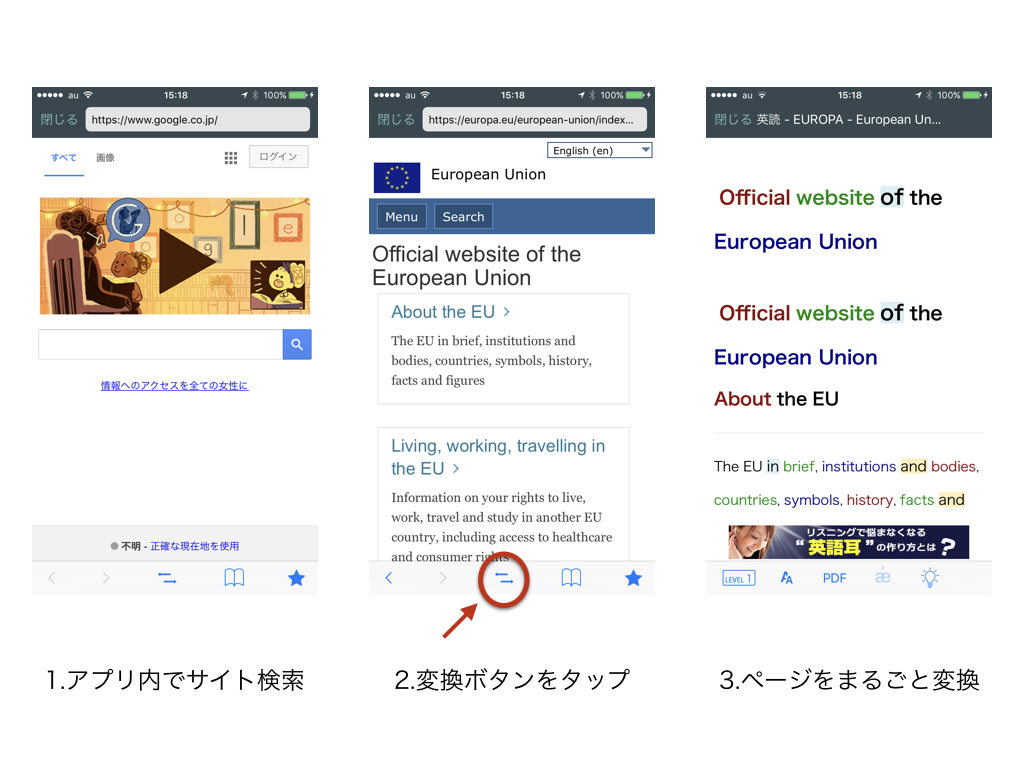Open 情報へのアクセスを全ての女性に link
Image resolution: width=1024 pixels, height=768 pixels.
174,385
